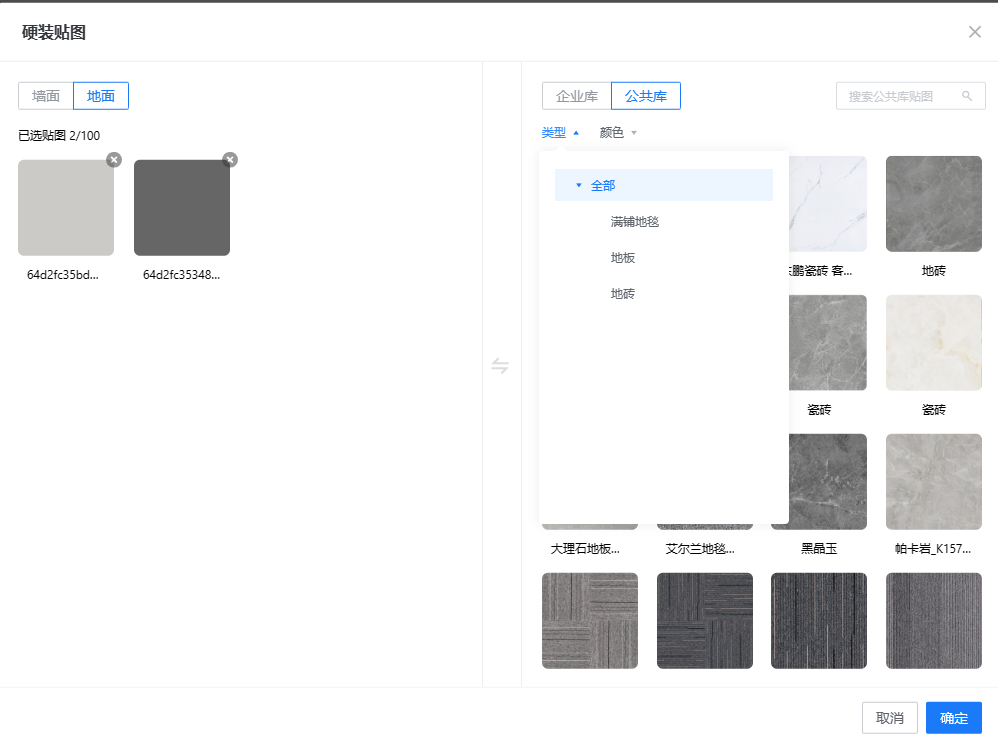Select the light gray selected texture swatch

point(66,208)
